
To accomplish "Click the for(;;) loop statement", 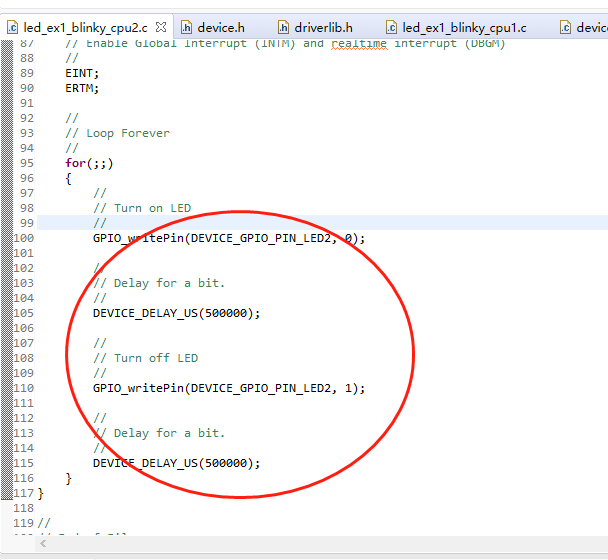I will point(89,163).
